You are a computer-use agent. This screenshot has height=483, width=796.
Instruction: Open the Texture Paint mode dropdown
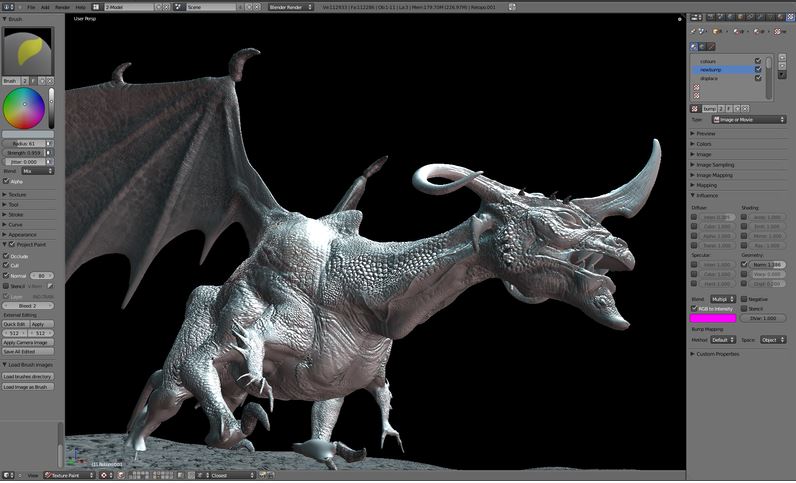pyautogui.click(x=70, y=475)
